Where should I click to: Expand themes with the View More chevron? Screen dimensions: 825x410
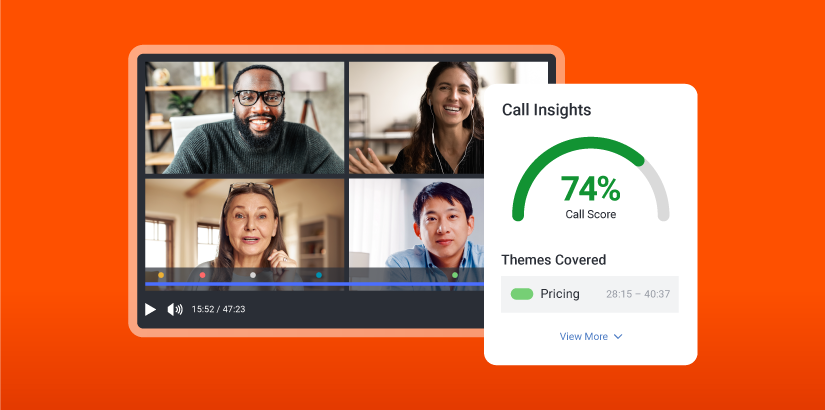point(618,337)
